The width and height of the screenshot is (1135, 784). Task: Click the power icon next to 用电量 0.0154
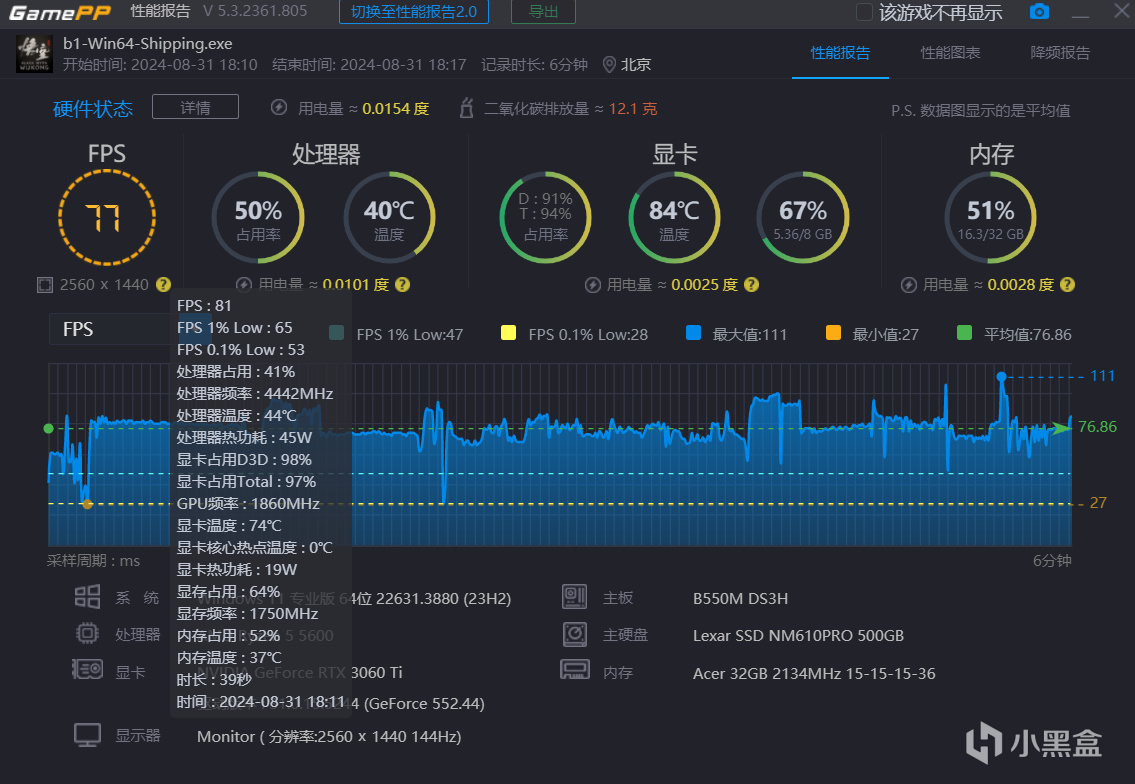pyautogui.click(x=279, y=108)
